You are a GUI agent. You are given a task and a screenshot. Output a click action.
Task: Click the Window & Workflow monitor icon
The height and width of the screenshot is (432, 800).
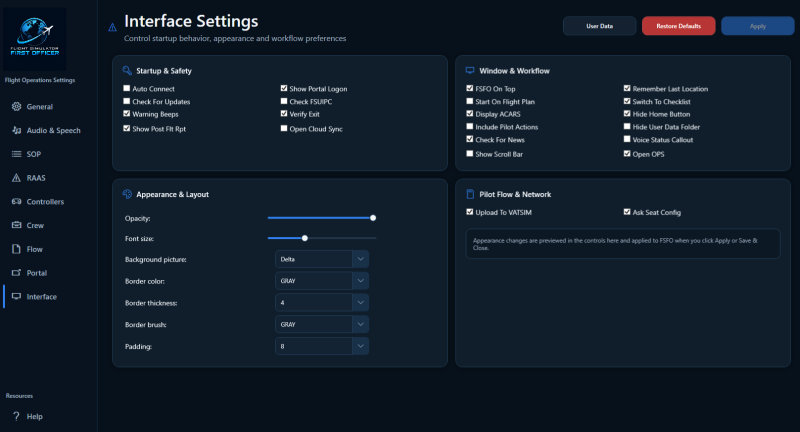470,70
